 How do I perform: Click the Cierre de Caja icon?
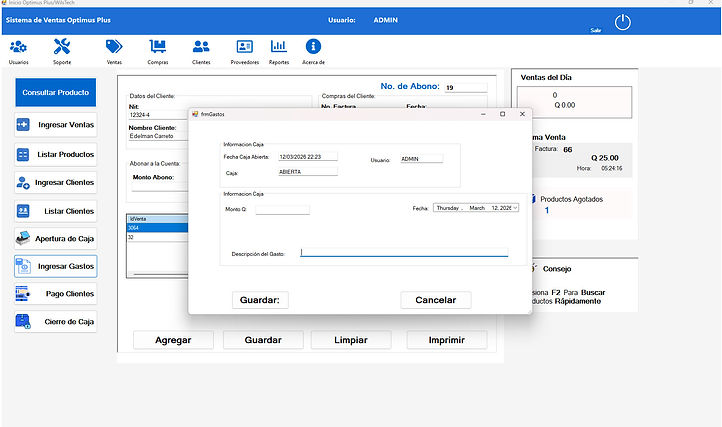click(23, 321)
